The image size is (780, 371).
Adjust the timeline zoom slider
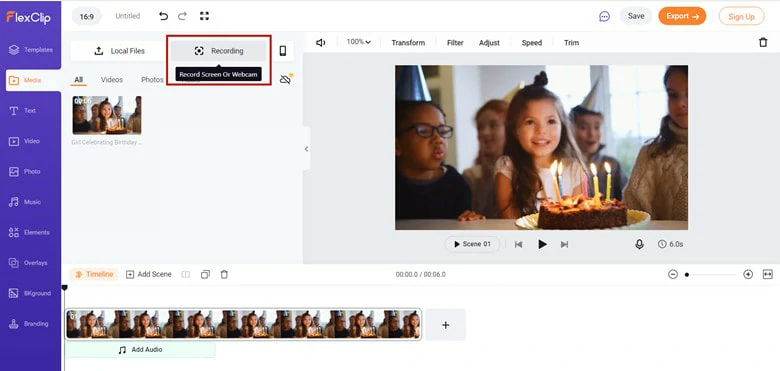710,275
